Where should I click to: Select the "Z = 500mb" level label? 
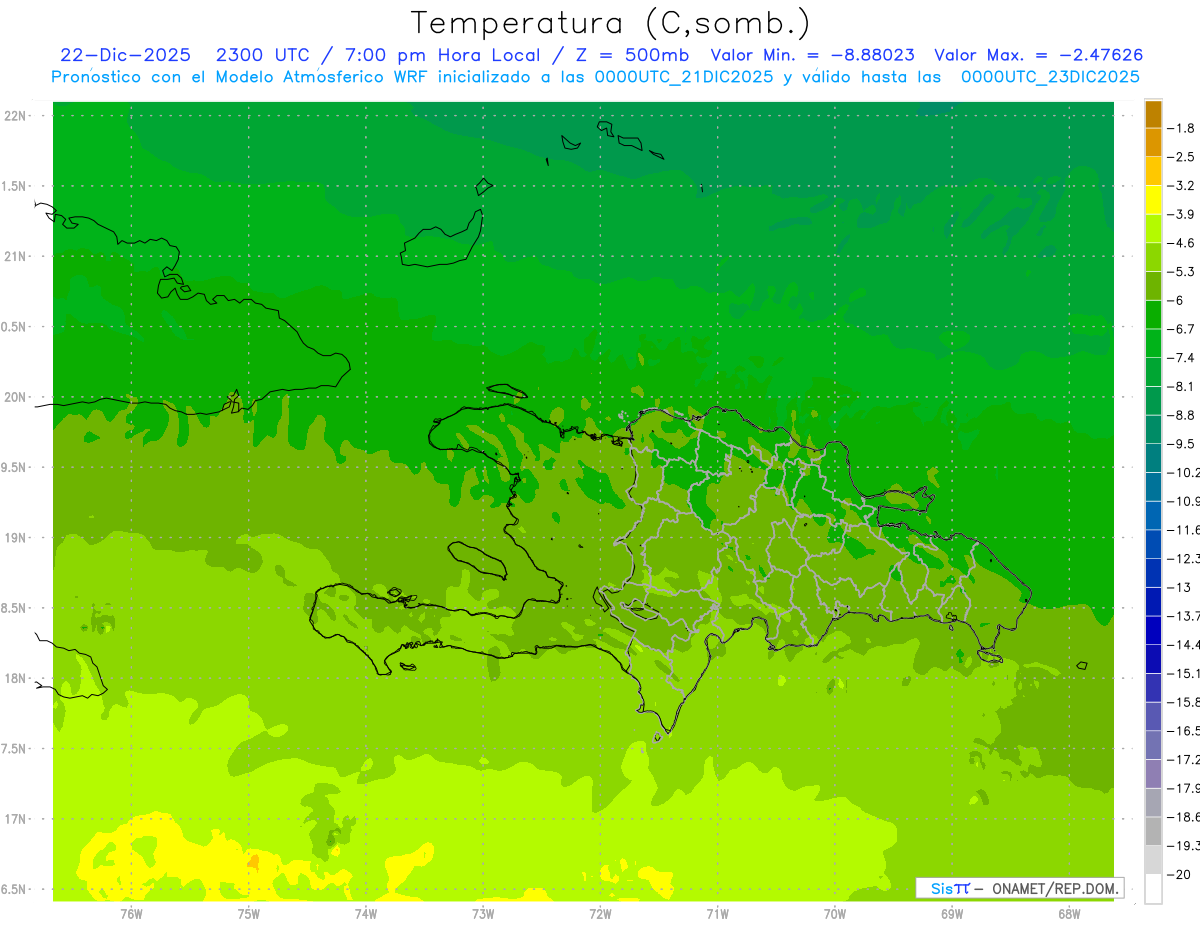click(x=626, y=55)
